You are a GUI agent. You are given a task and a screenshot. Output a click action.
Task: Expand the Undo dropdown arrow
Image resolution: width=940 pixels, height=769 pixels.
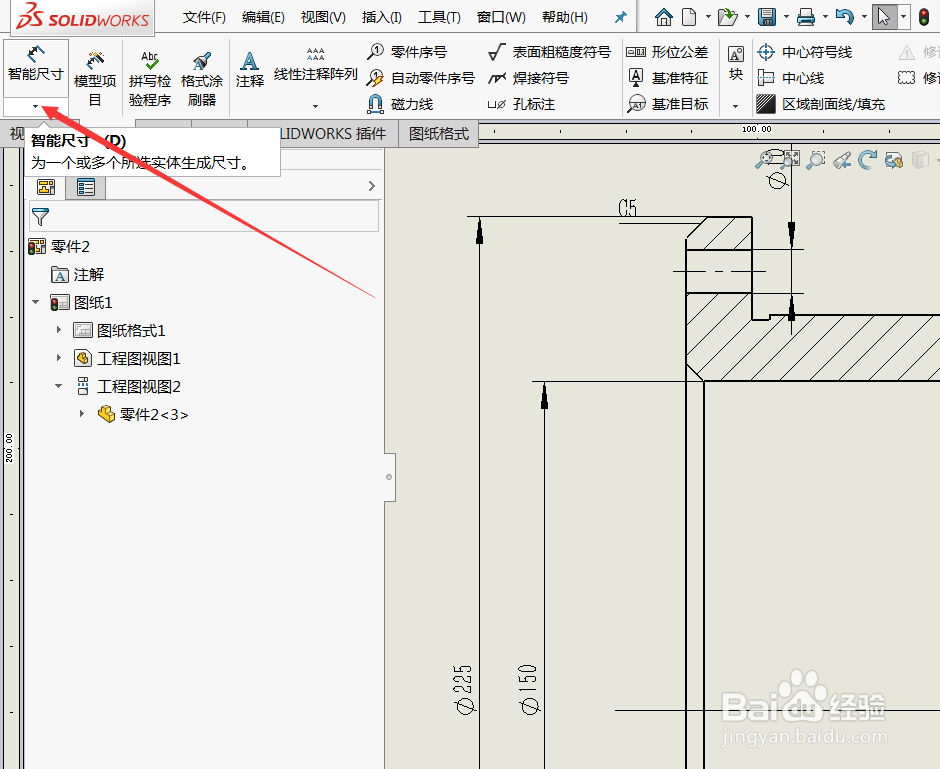[x=864, y=17]
